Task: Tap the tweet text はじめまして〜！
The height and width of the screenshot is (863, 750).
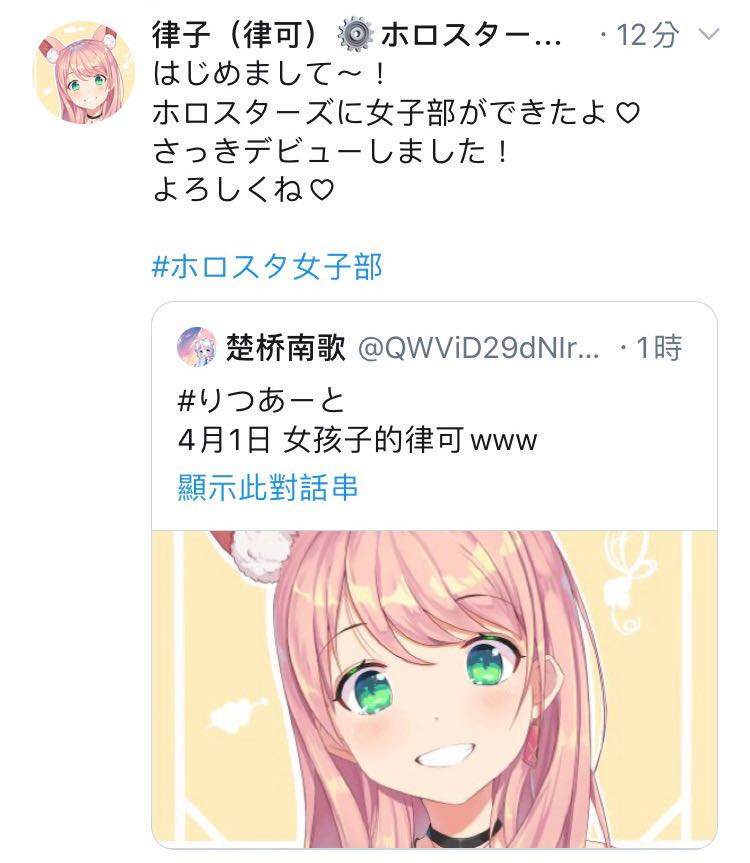Action: (271, 74)
